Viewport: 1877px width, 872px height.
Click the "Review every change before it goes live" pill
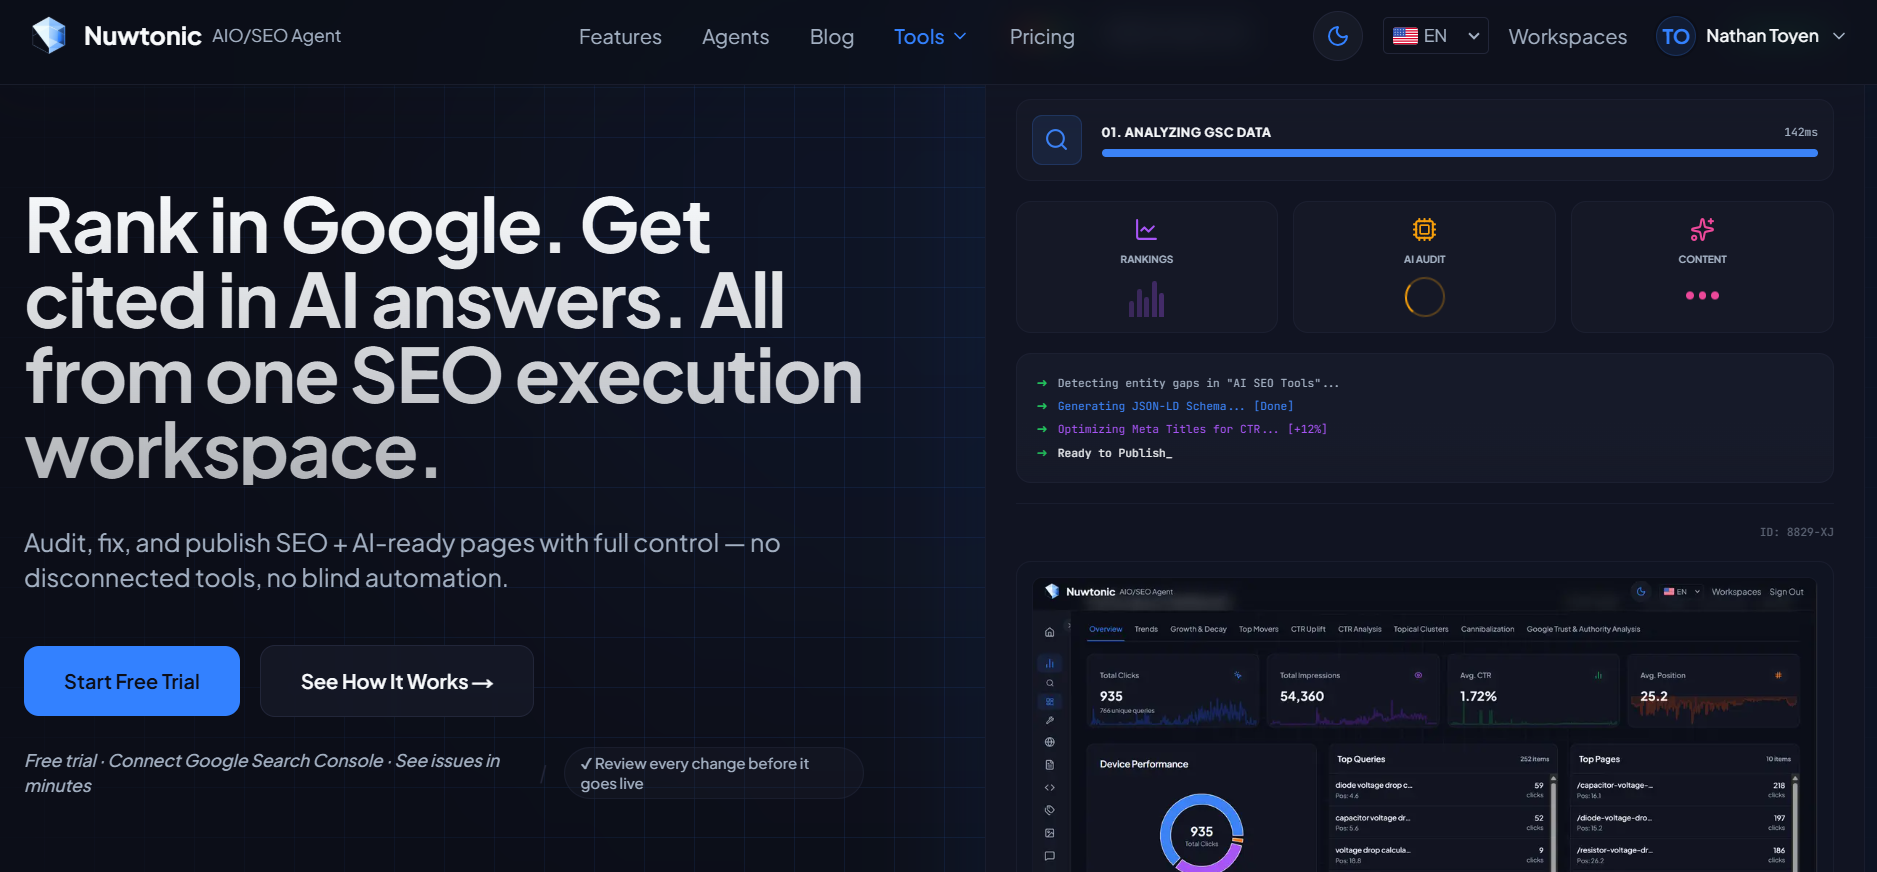pos(714,773)
